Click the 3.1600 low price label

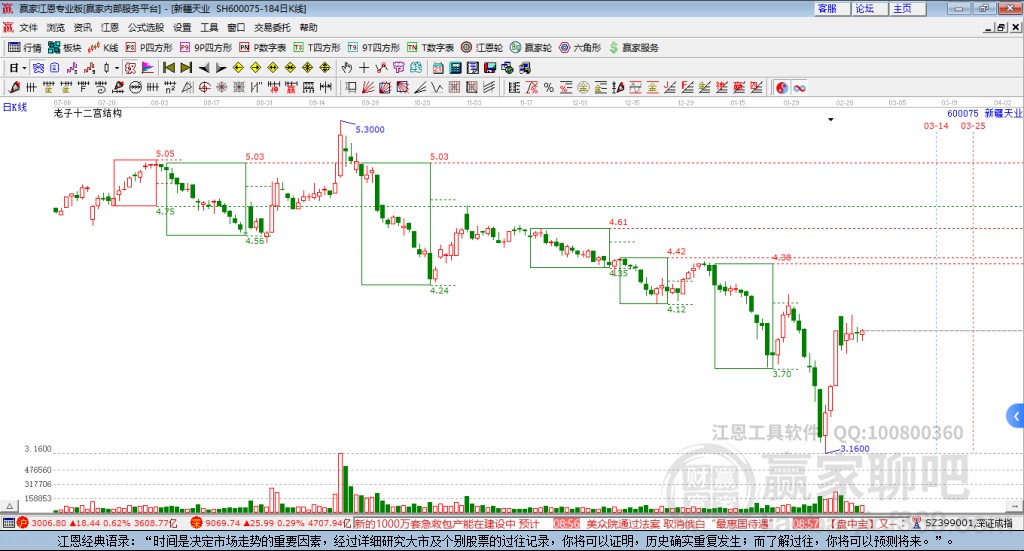click(855, 449)
